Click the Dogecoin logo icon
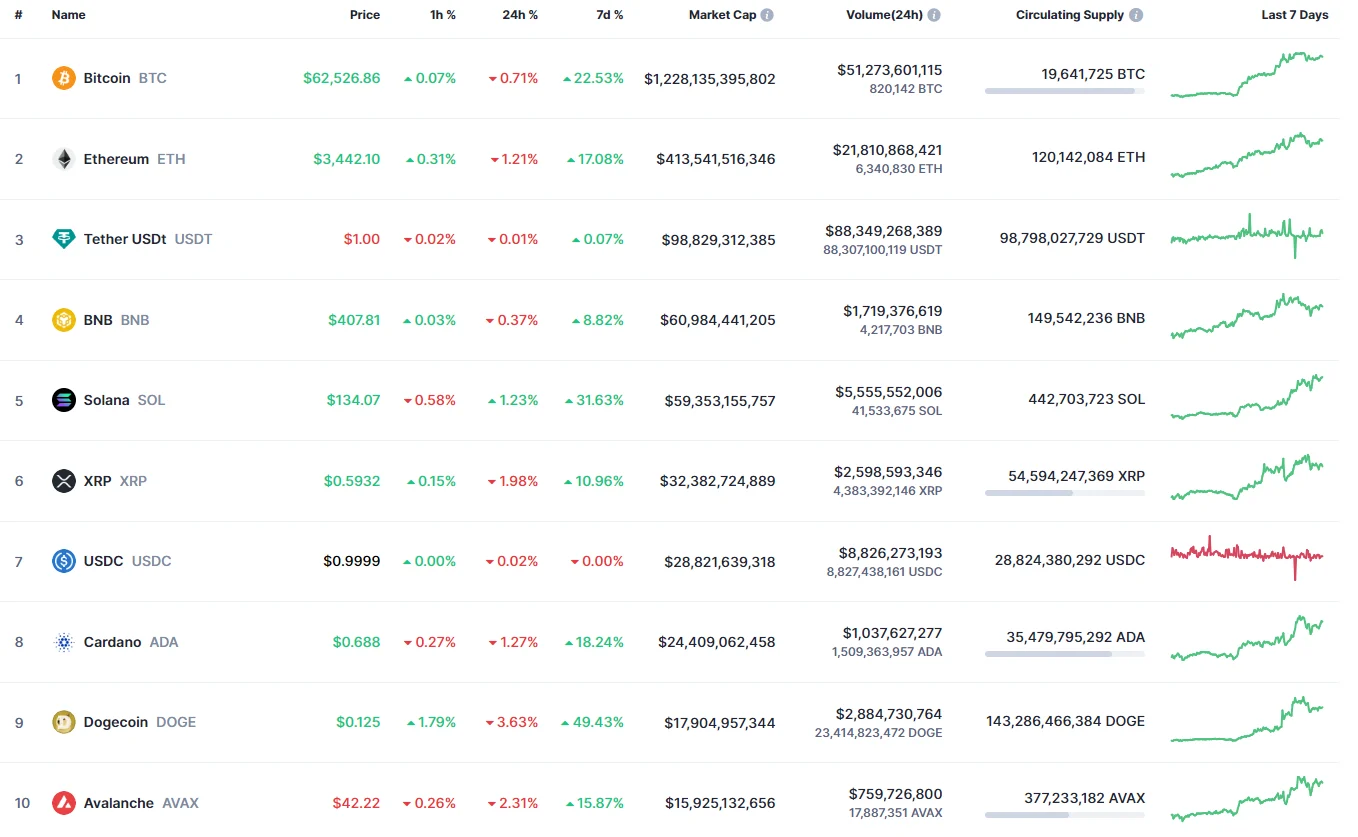 click(x=64, y=722)
